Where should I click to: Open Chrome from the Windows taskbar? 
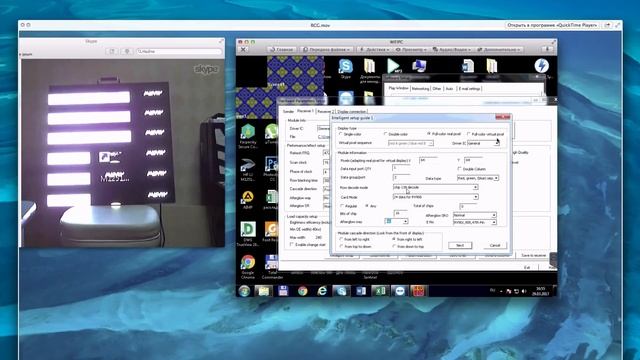coord(302,291)
